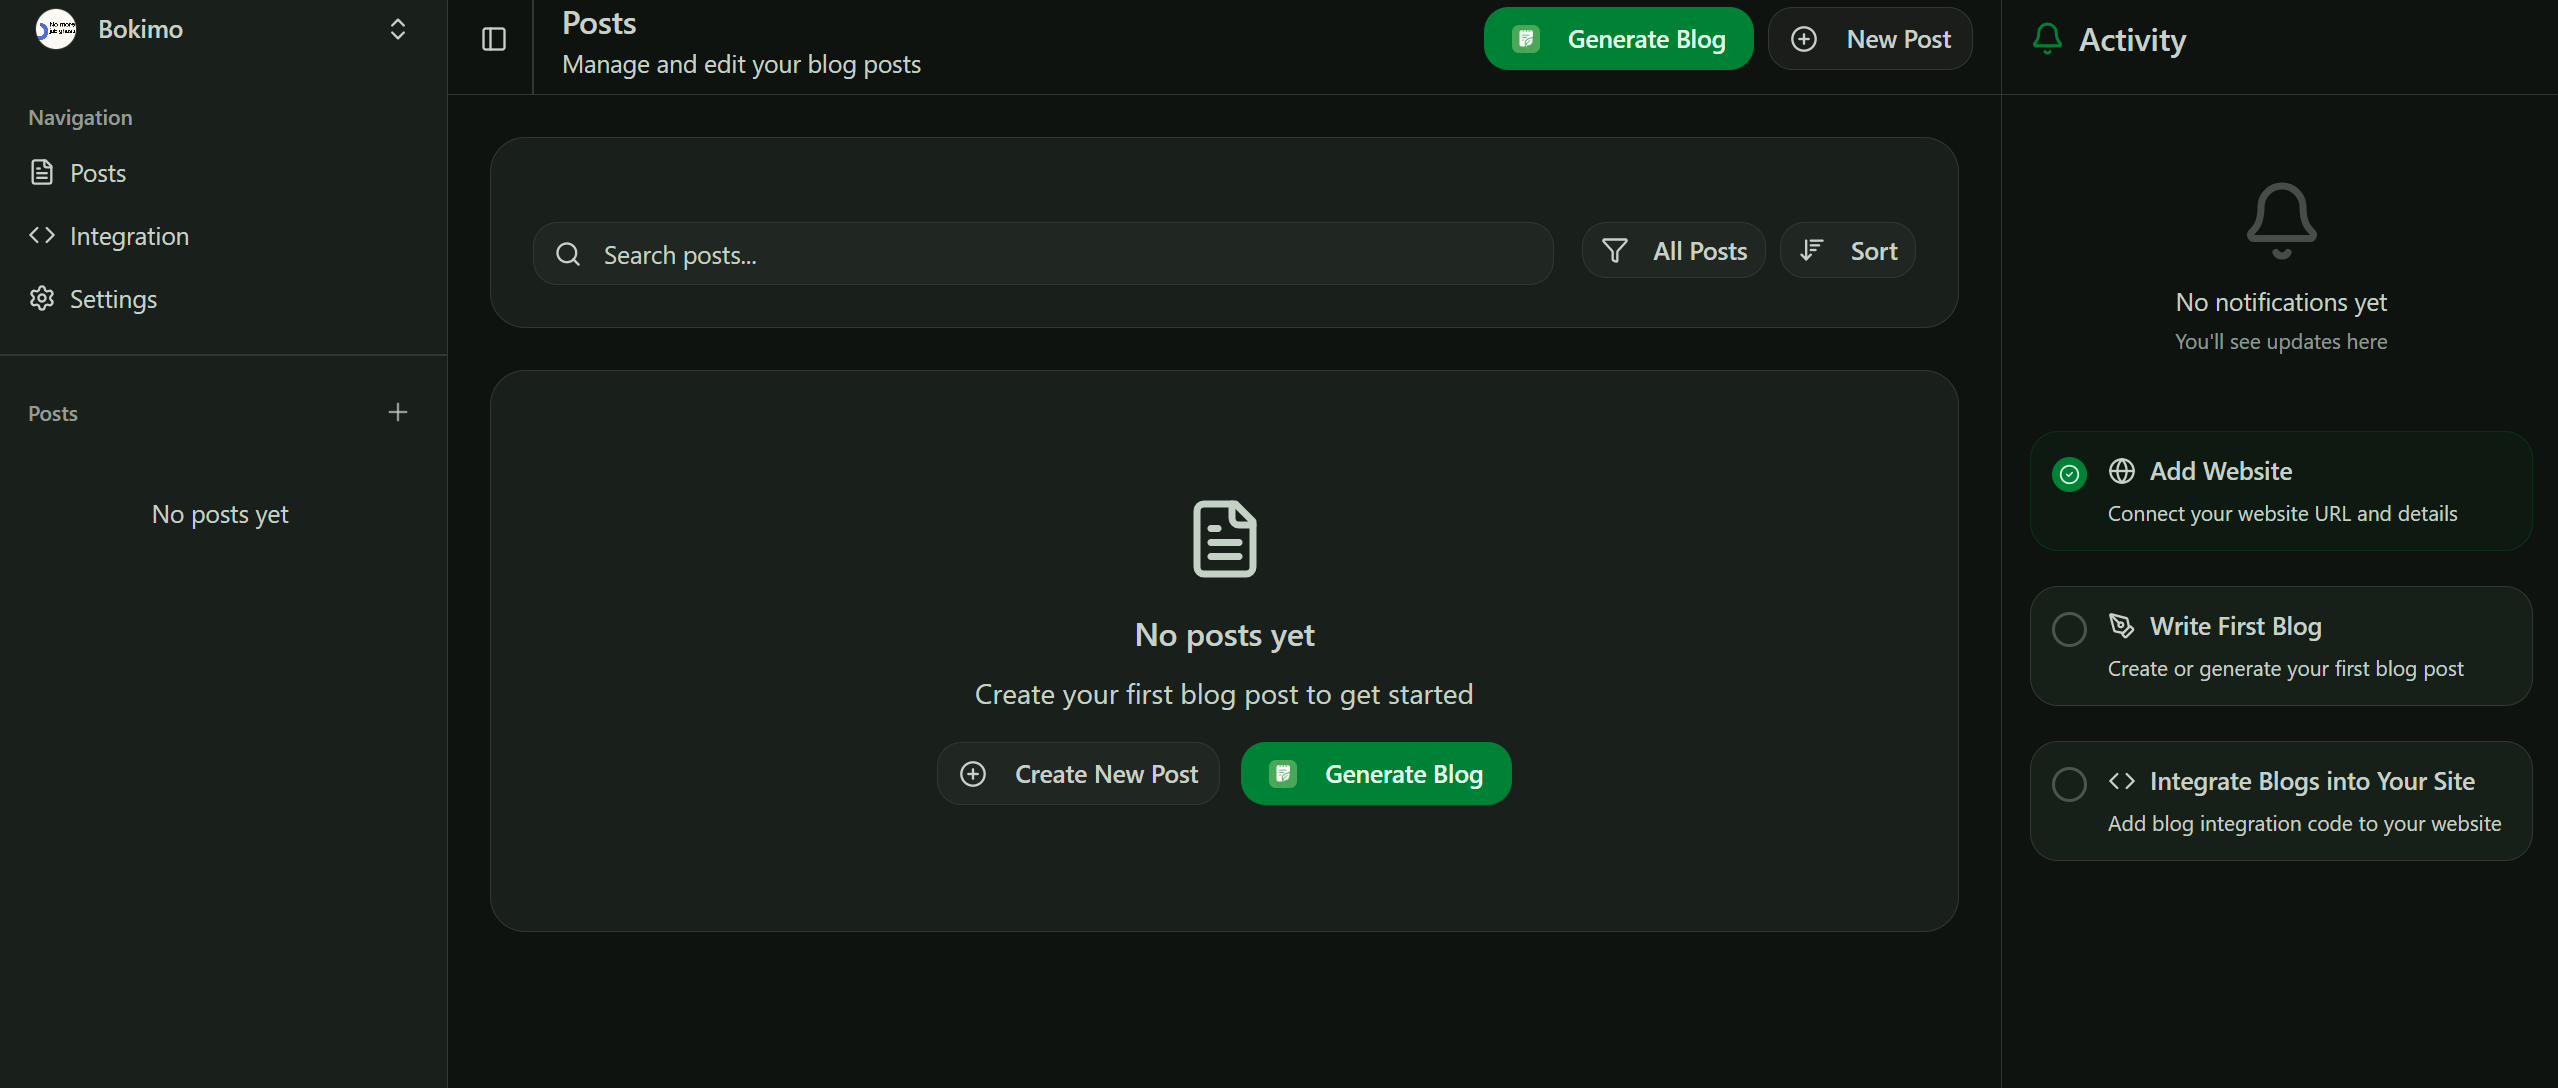
Task: Click the large document icon placeholder
Action: (x=1224, y=539)
